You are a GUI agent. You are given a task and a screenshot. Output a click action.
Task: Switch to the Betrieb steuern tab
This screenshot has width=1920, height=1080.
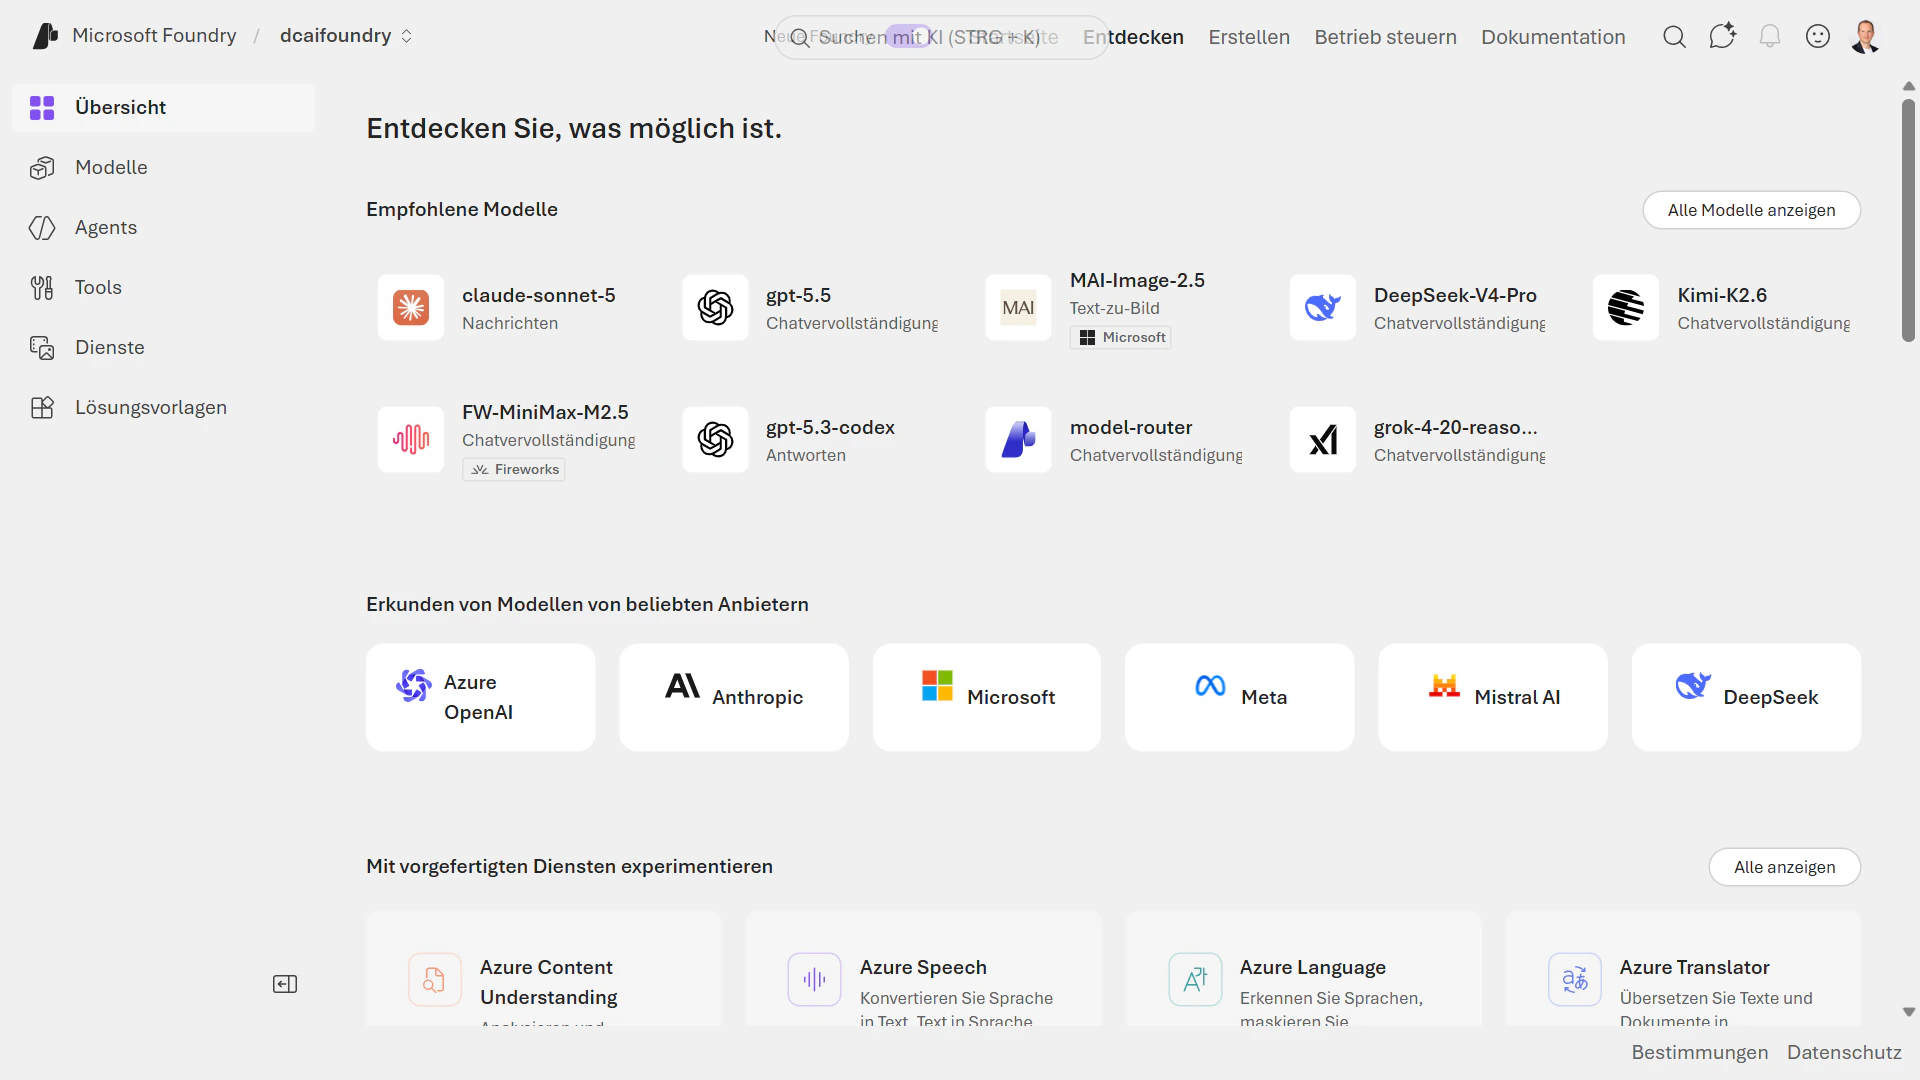point(1385,37)
